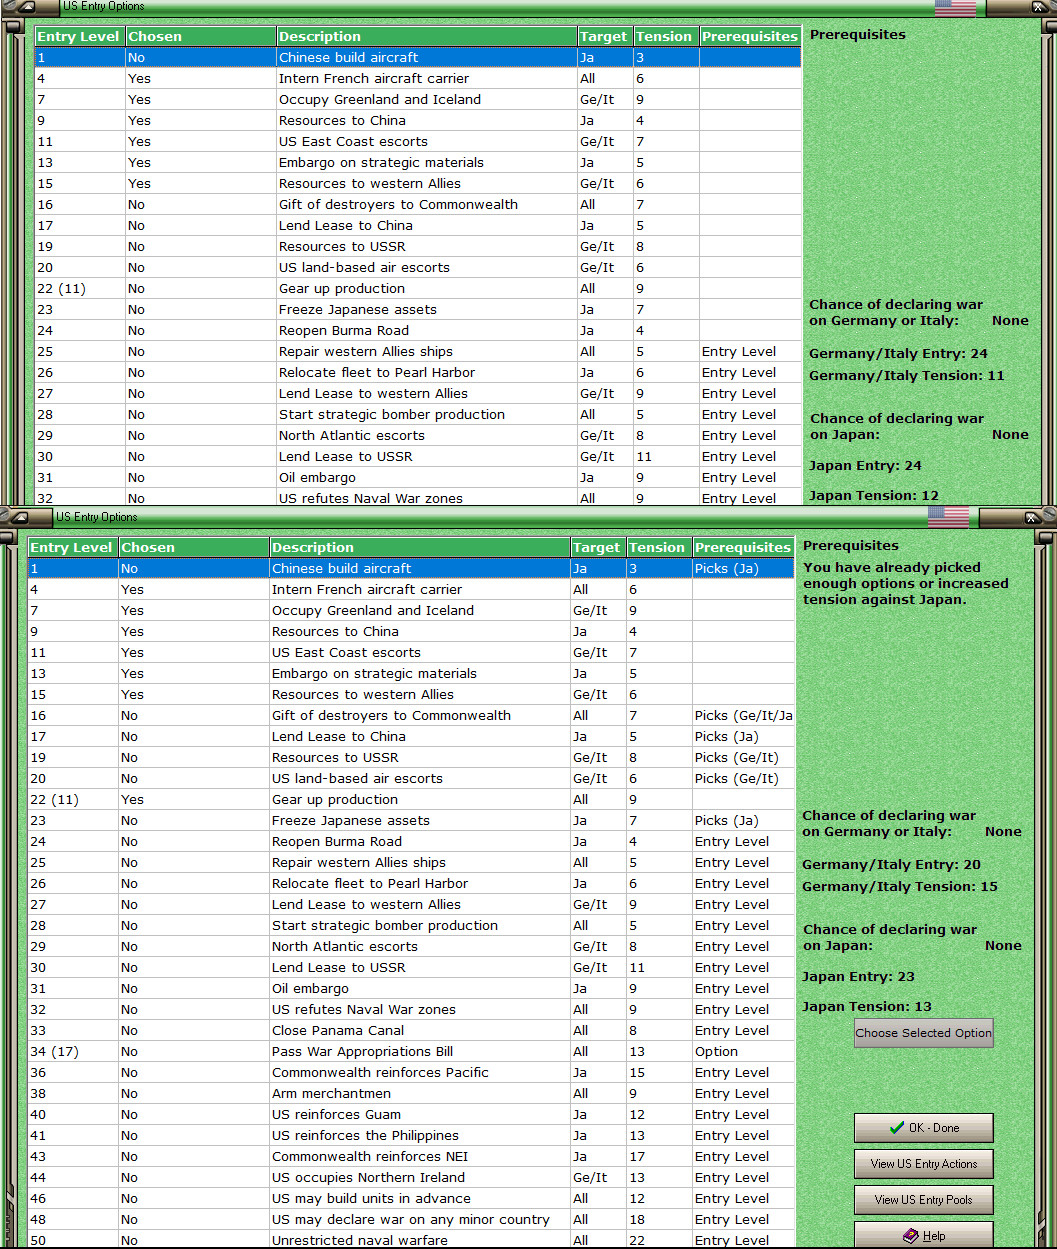Select 'Reopen Burma Road' in lower window
The height and width of the screenshot is (1249, 1057).
coord(411,841)
